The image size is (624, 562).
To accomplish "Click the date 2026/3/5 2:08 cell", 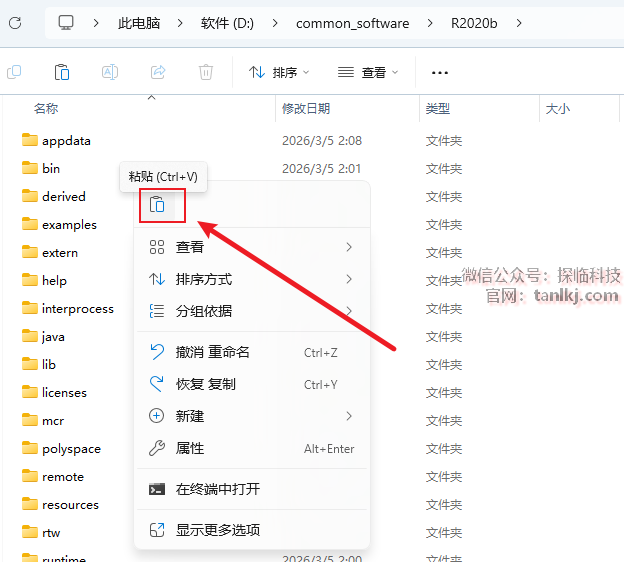I will coord(322,140).
